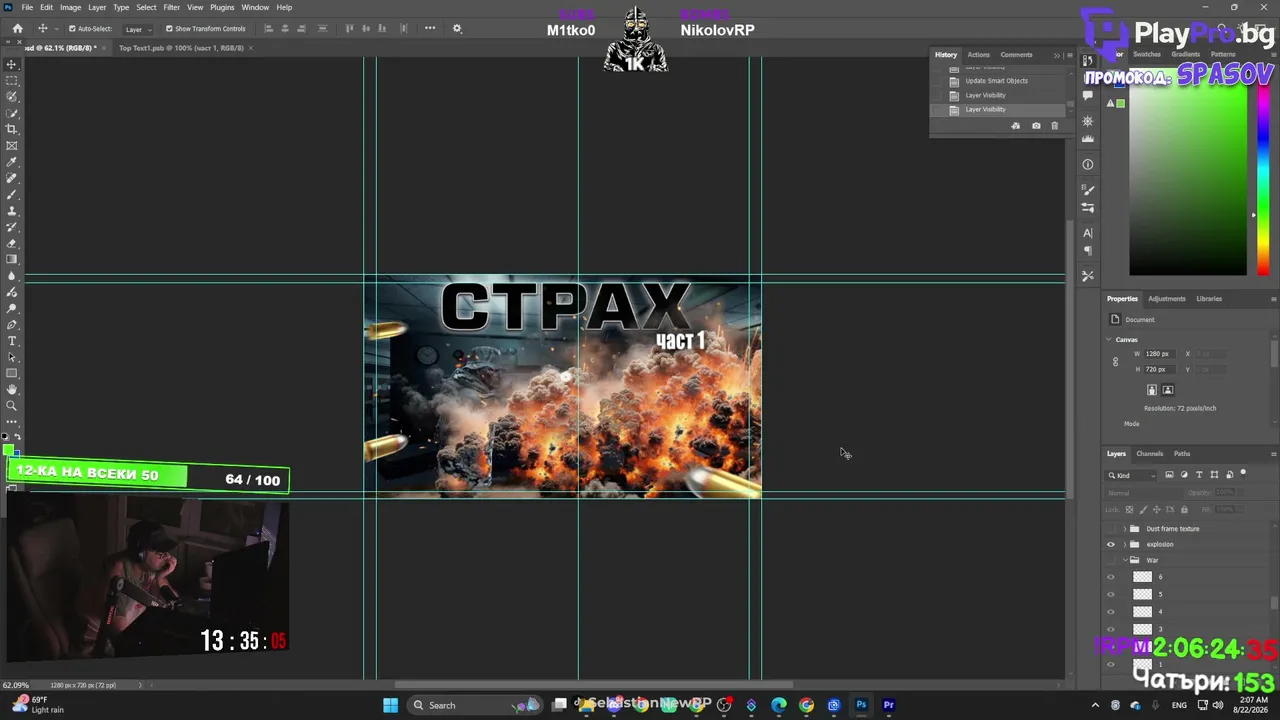Open the Character panel icon

(x=1088, y=233)
